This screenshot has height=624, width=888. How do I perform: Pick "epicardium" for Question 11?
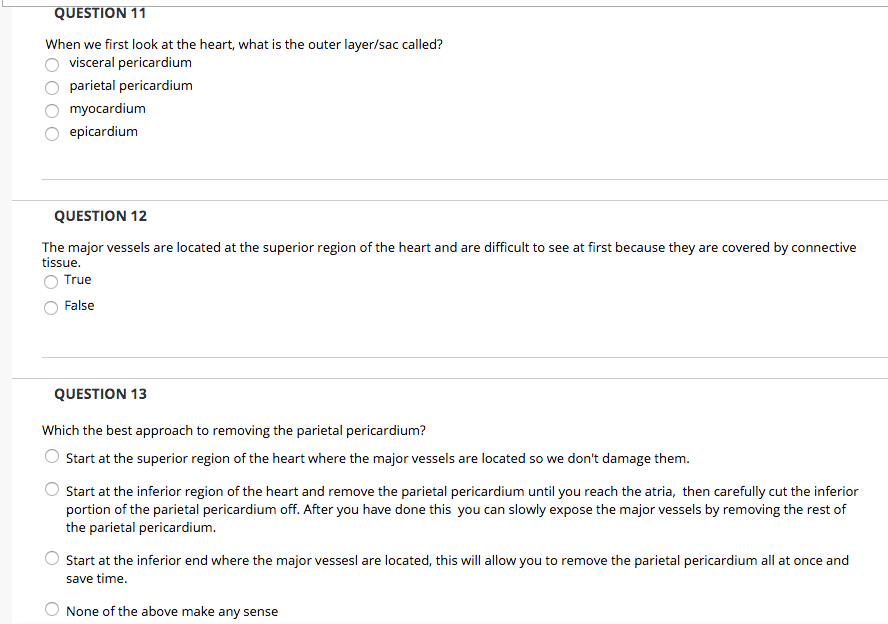(51, 133)
